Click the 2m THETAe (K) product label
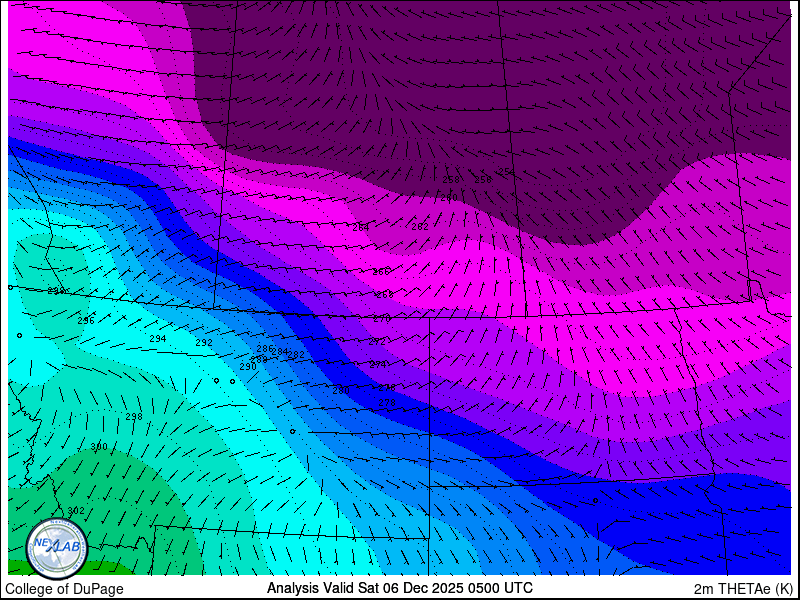This screenshot has width=800, height=600. [743, 589]
